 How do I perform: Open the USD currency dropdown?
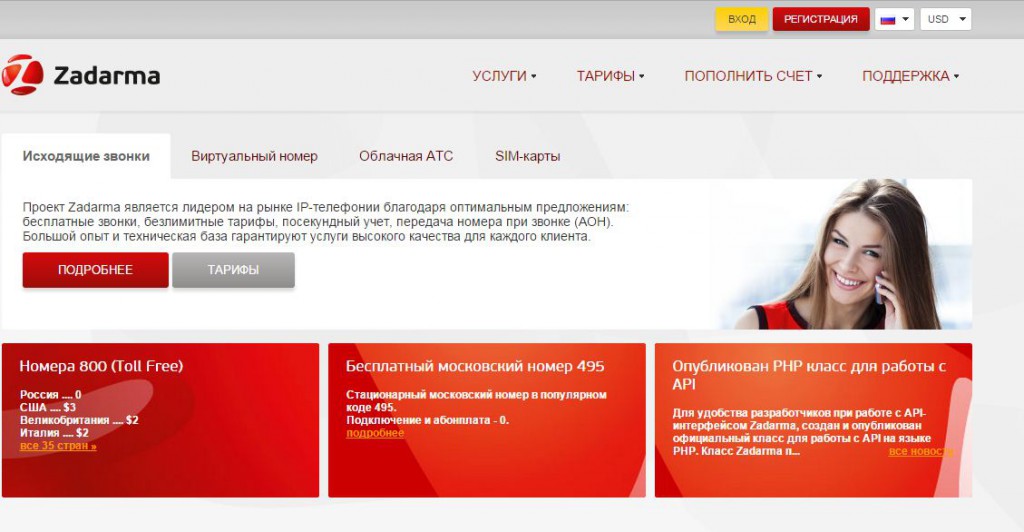(946, 19)
